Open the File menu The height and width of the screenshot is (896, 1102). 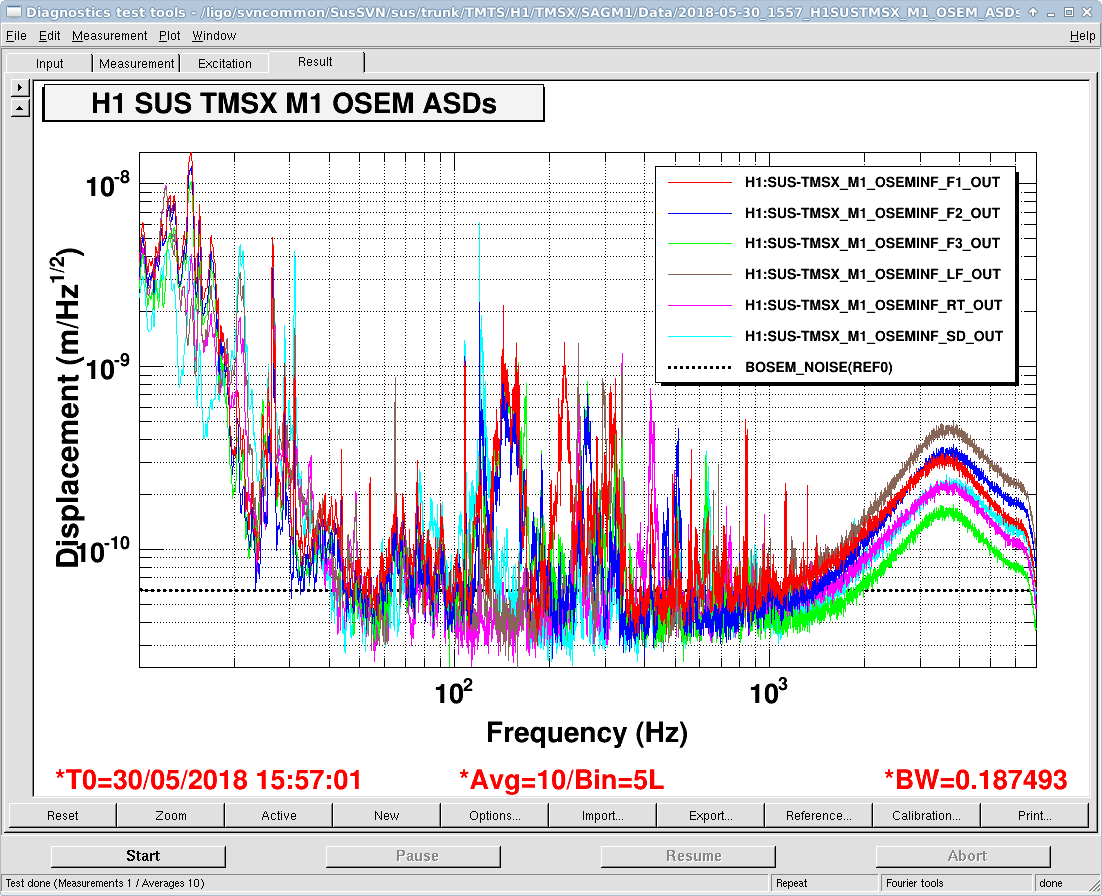pyautogui.click(x=16, y=36)
